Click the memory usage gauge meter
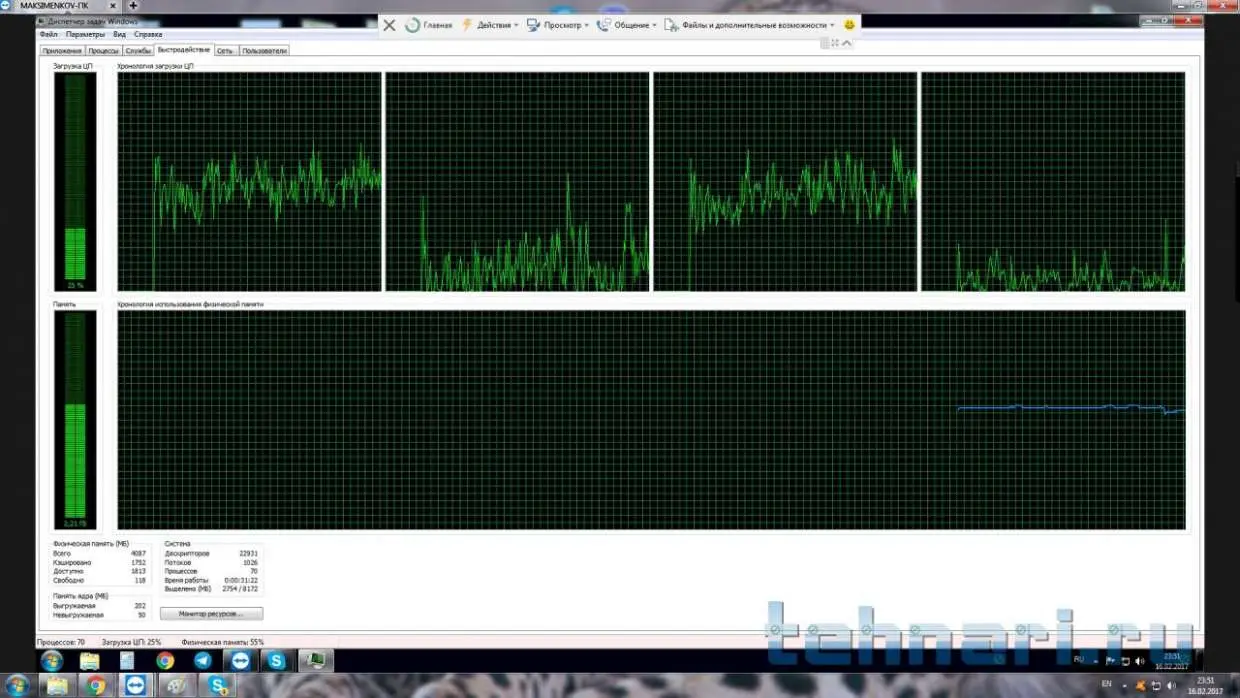The height and width of the screenshot is (698, 1240). [75, 419]
